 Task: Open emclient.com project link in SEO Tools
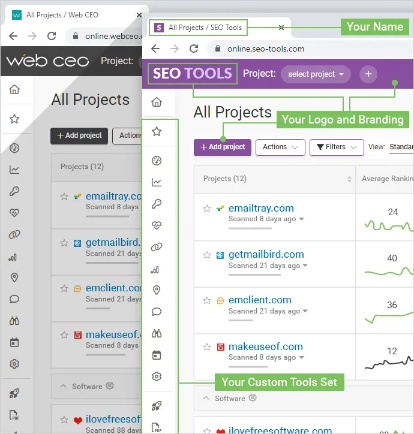[260, 300]
